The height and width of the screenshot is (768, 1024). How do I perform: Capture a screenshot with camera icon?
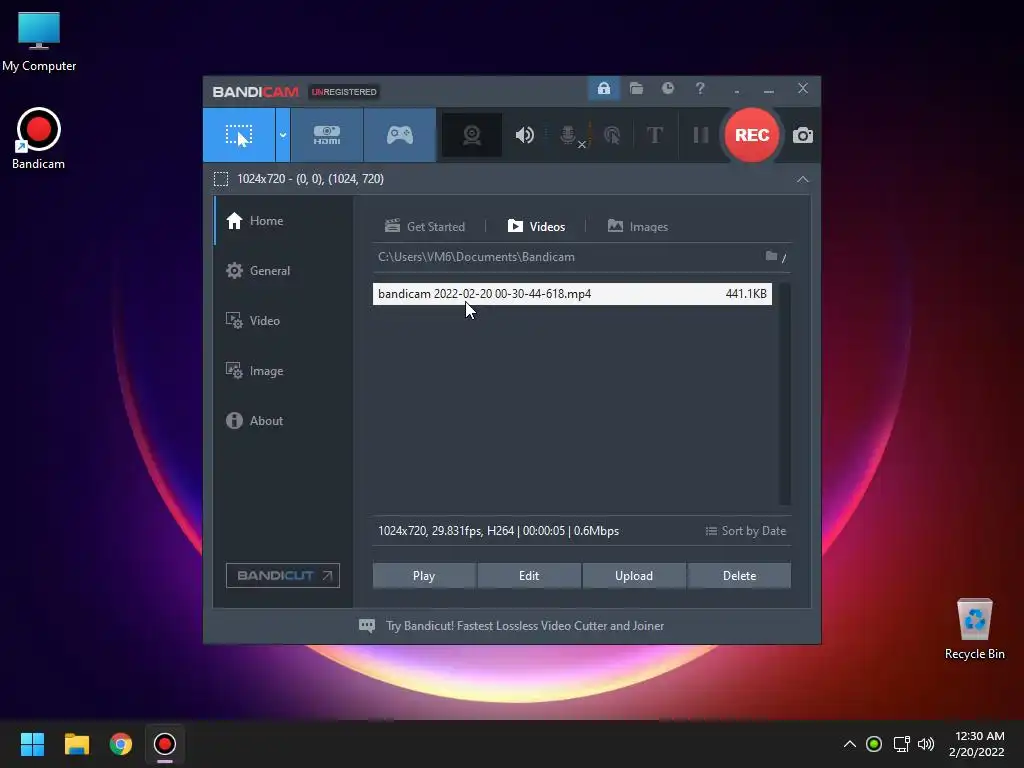coord(803,135)
